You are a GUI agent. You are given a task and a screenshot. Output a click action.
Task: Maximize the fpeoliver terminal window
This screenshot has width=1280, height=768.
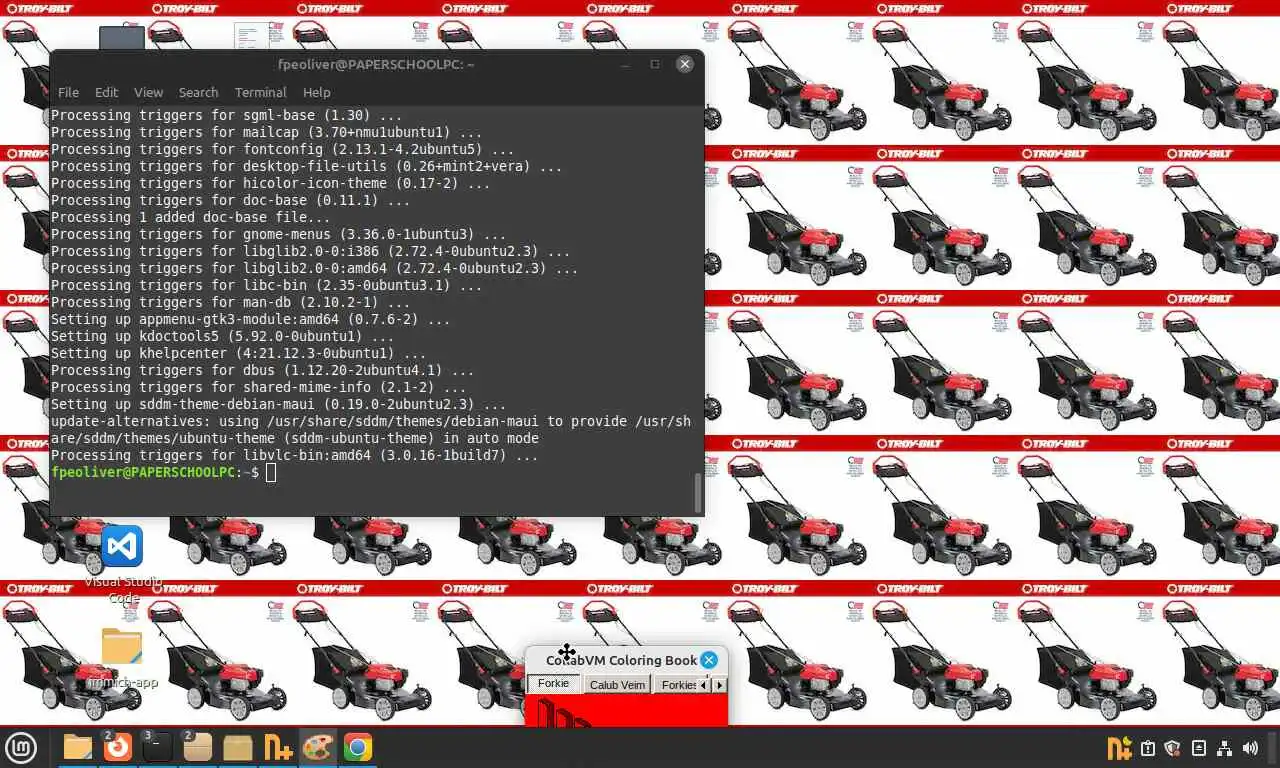(655, 64)
